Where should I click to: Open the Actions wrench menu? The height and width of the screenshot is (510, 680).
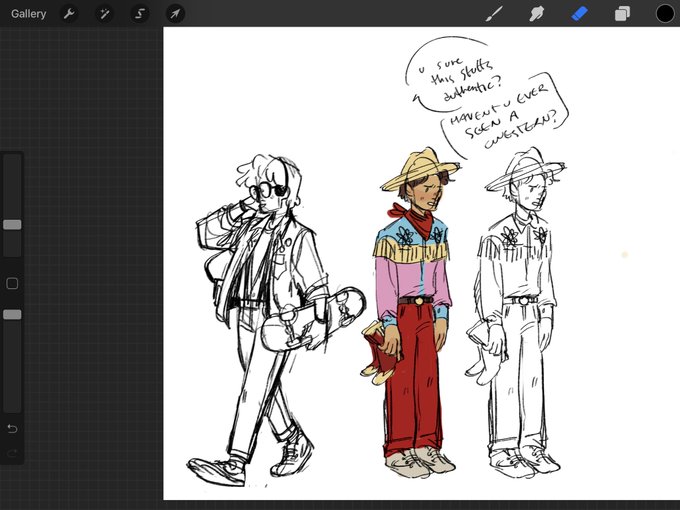(69, 14)
